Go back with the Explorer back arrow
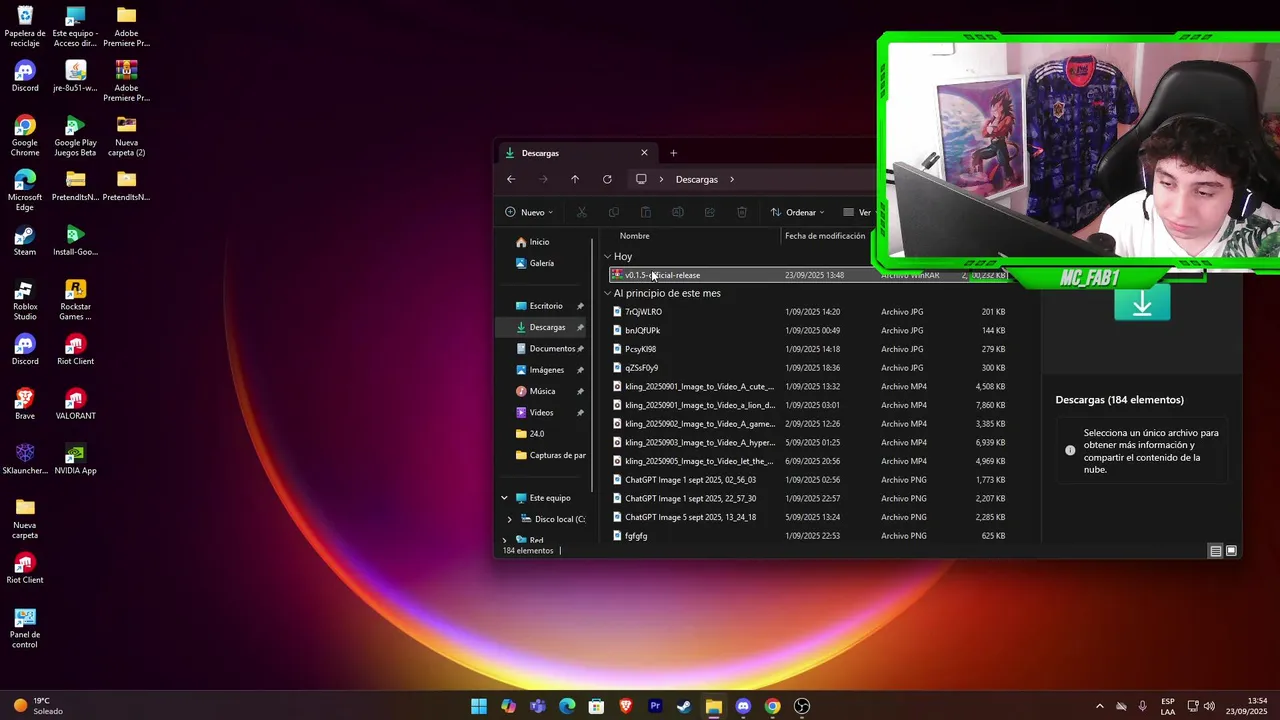Viewport: 1280px width, 720px height. pyautogui.click(x=511, y=179)
